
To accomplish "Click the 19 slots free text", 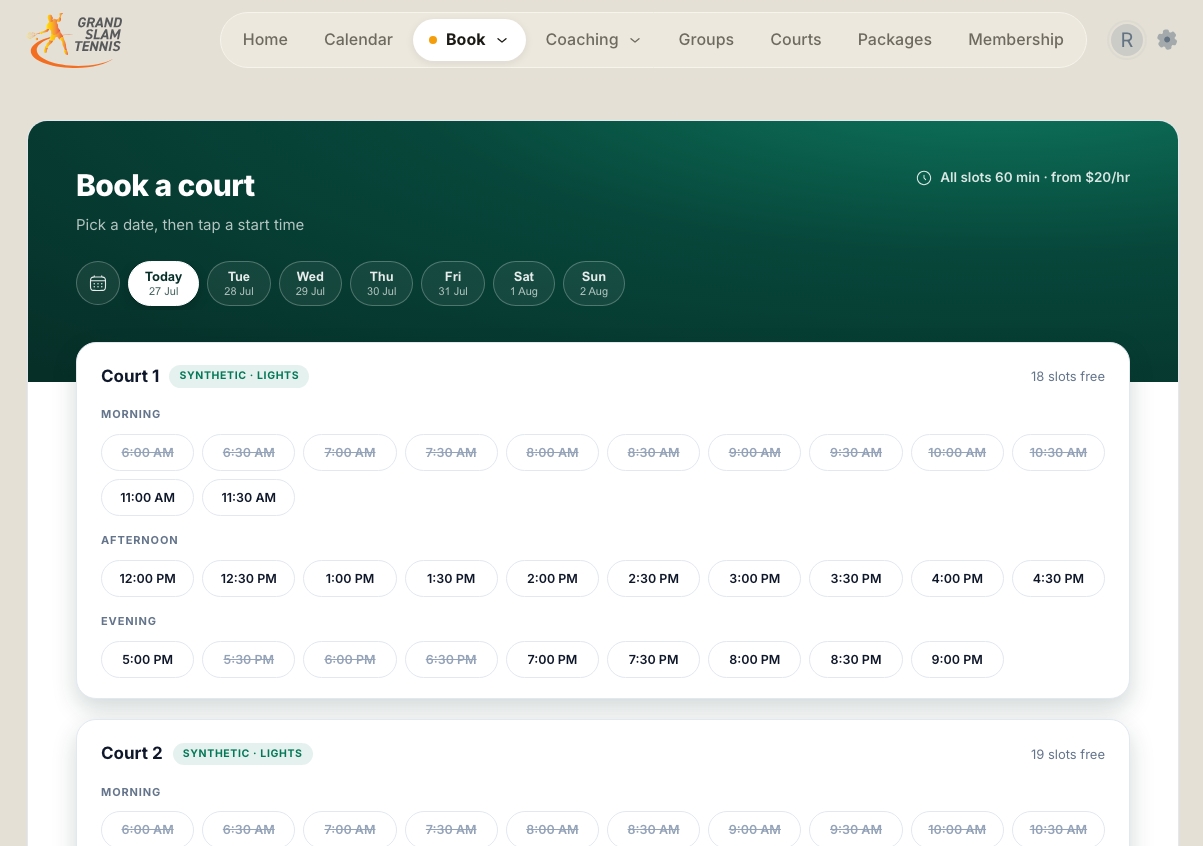I will tap(1068, 754).
